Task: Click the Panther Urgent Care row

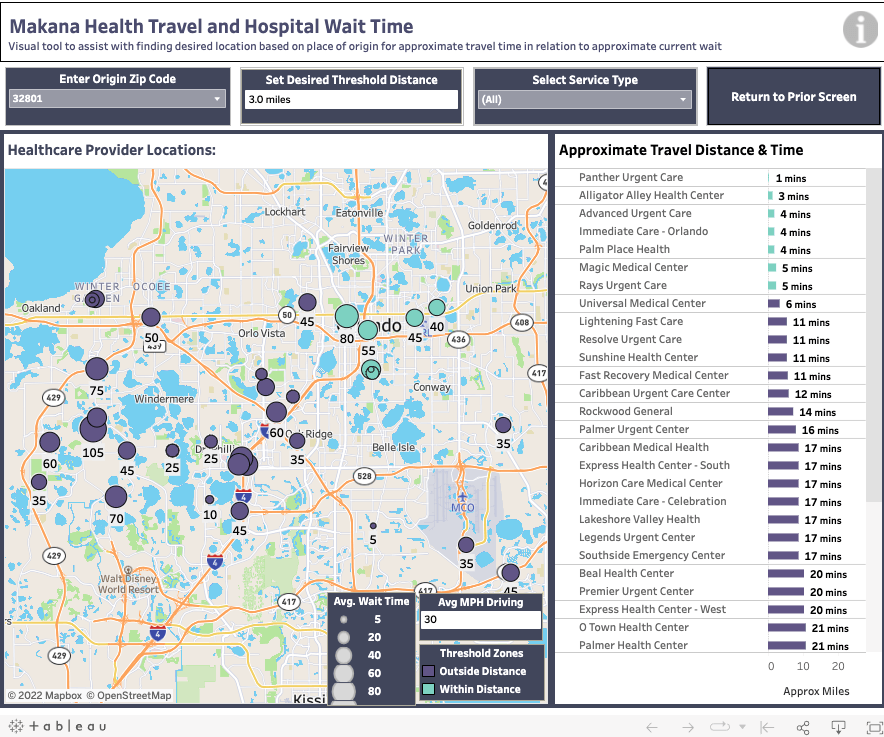Action: (710, 178)
